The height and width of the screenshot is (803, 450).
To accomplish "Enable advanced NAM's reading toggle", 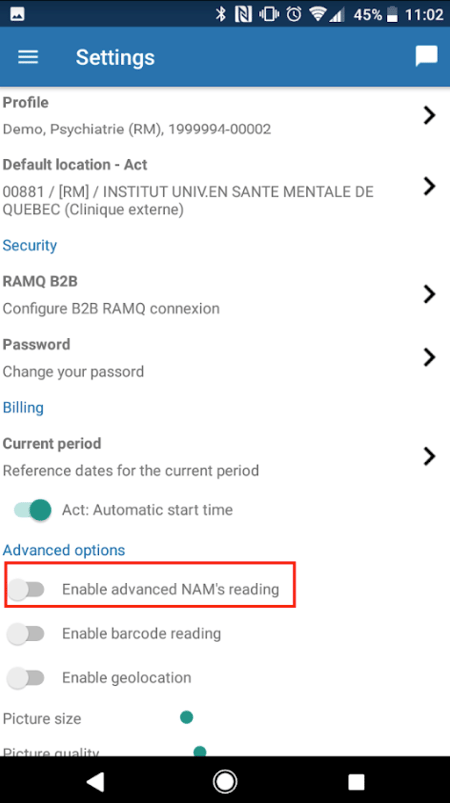I will click(x=26, y=589).
